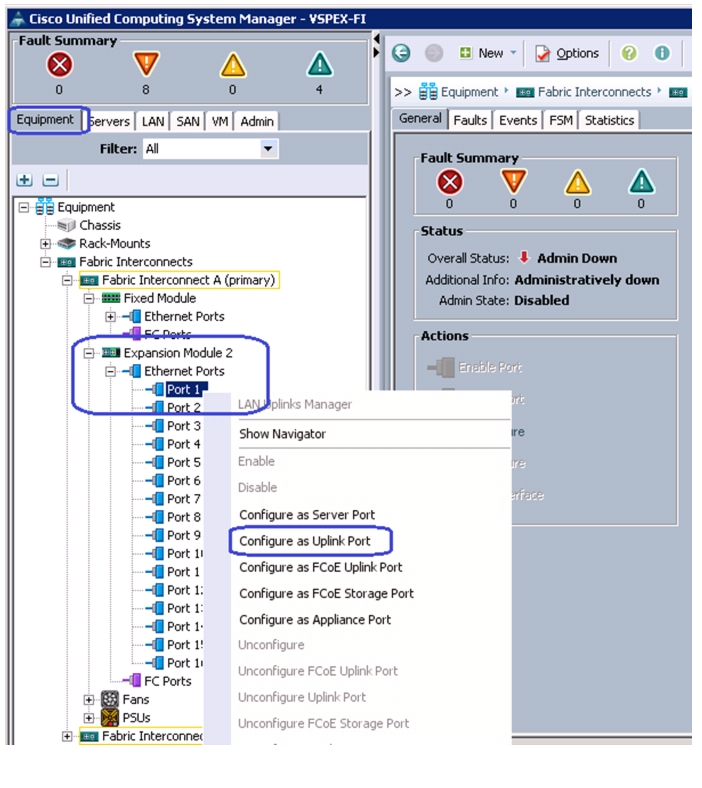This screenshot has height=788, width=702.
Task: Switch to the LAN tab
Action: 153,121
